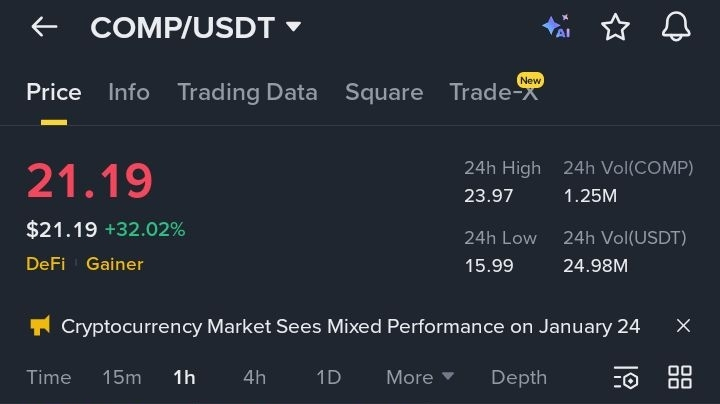Image resolution: width=720 pixels, height=404 pixels.
Task: Open the AI sparkle assistant icon
Action: point(557,27)
